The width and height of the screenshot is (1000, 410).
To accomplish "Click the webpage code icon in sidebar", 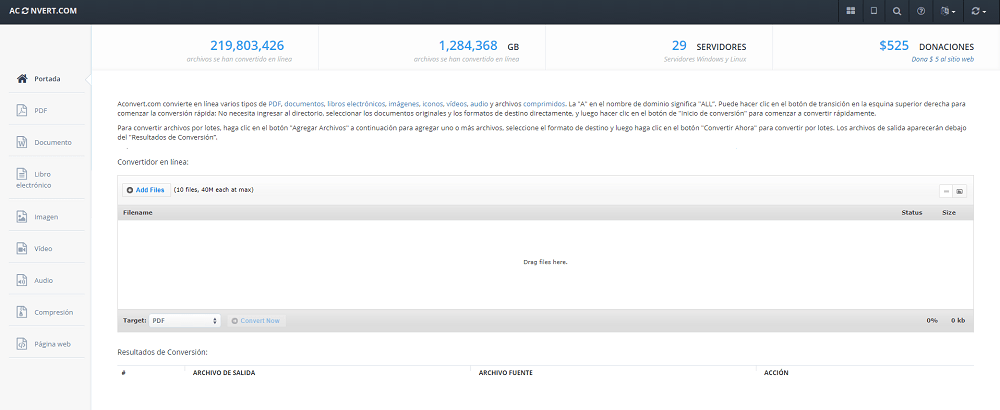I will tap(22, 344).
